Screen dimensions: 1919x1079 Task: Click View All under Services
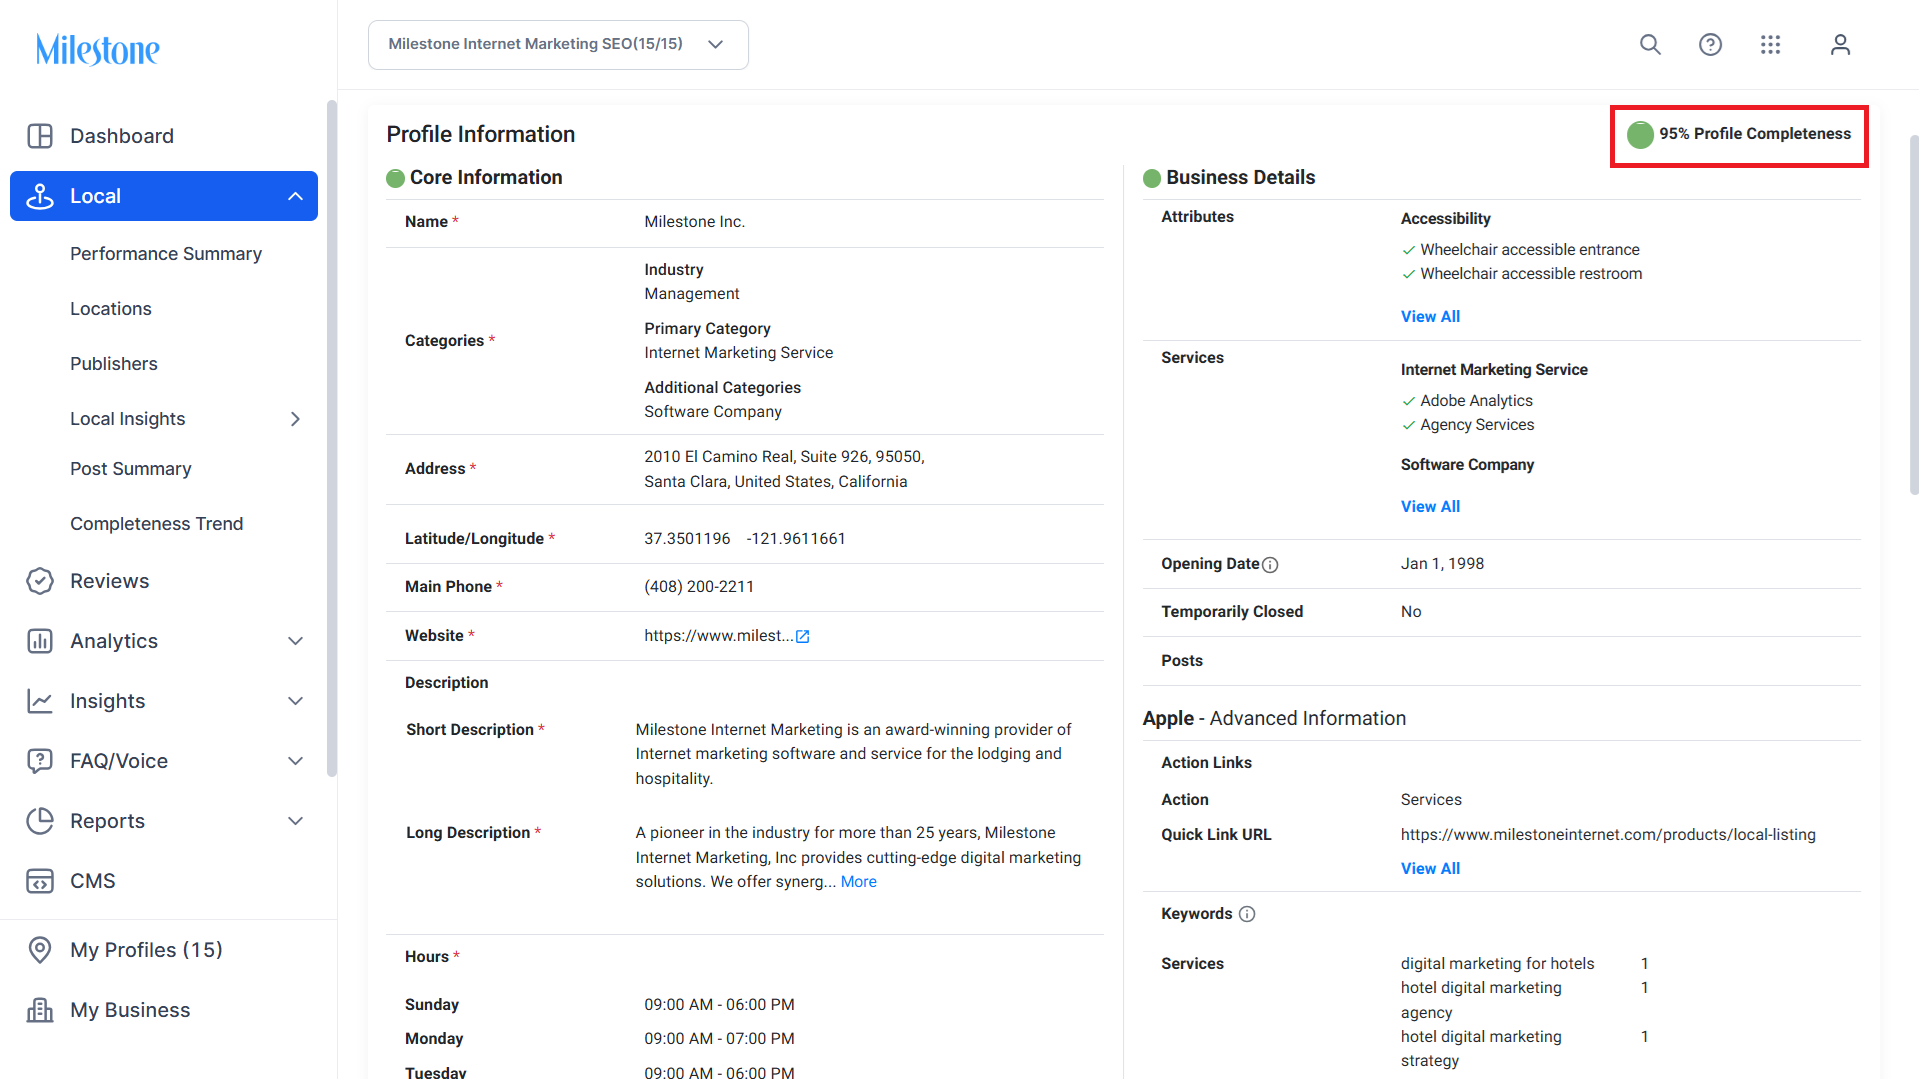click(1430, 507)
